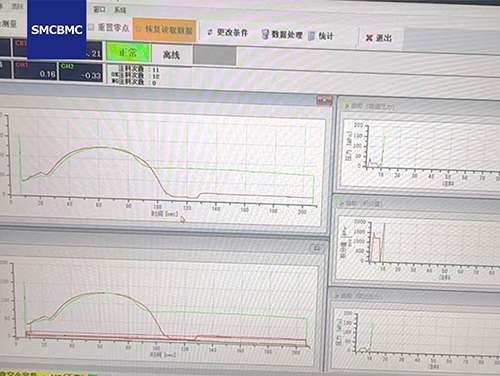Click the 峰值压力 trend plot area
The height and width of the screenshot is (376, 500).
(x=433, y=147)
